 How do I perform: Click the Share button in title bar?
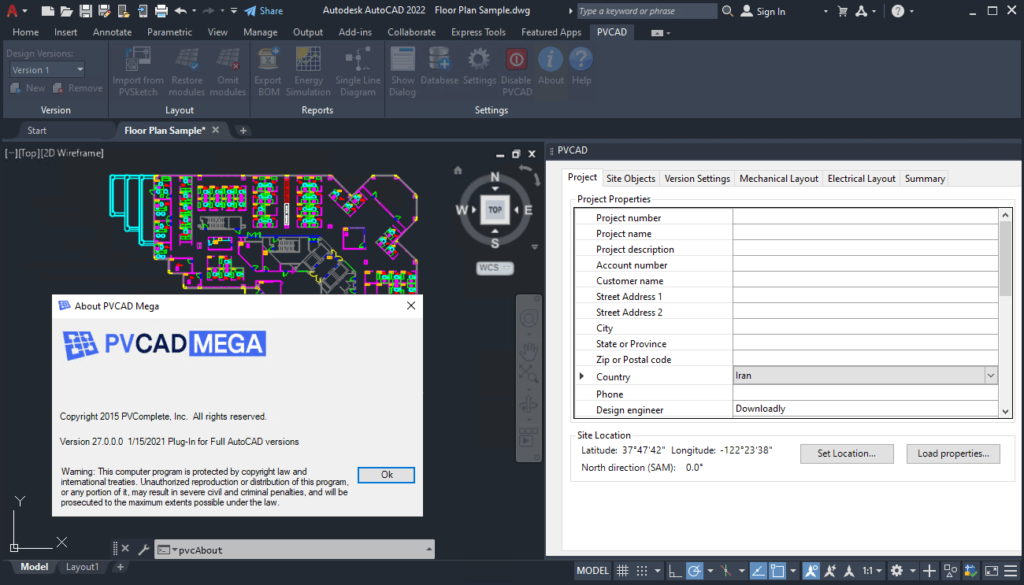pyautogui.click(x=264, y=11)
